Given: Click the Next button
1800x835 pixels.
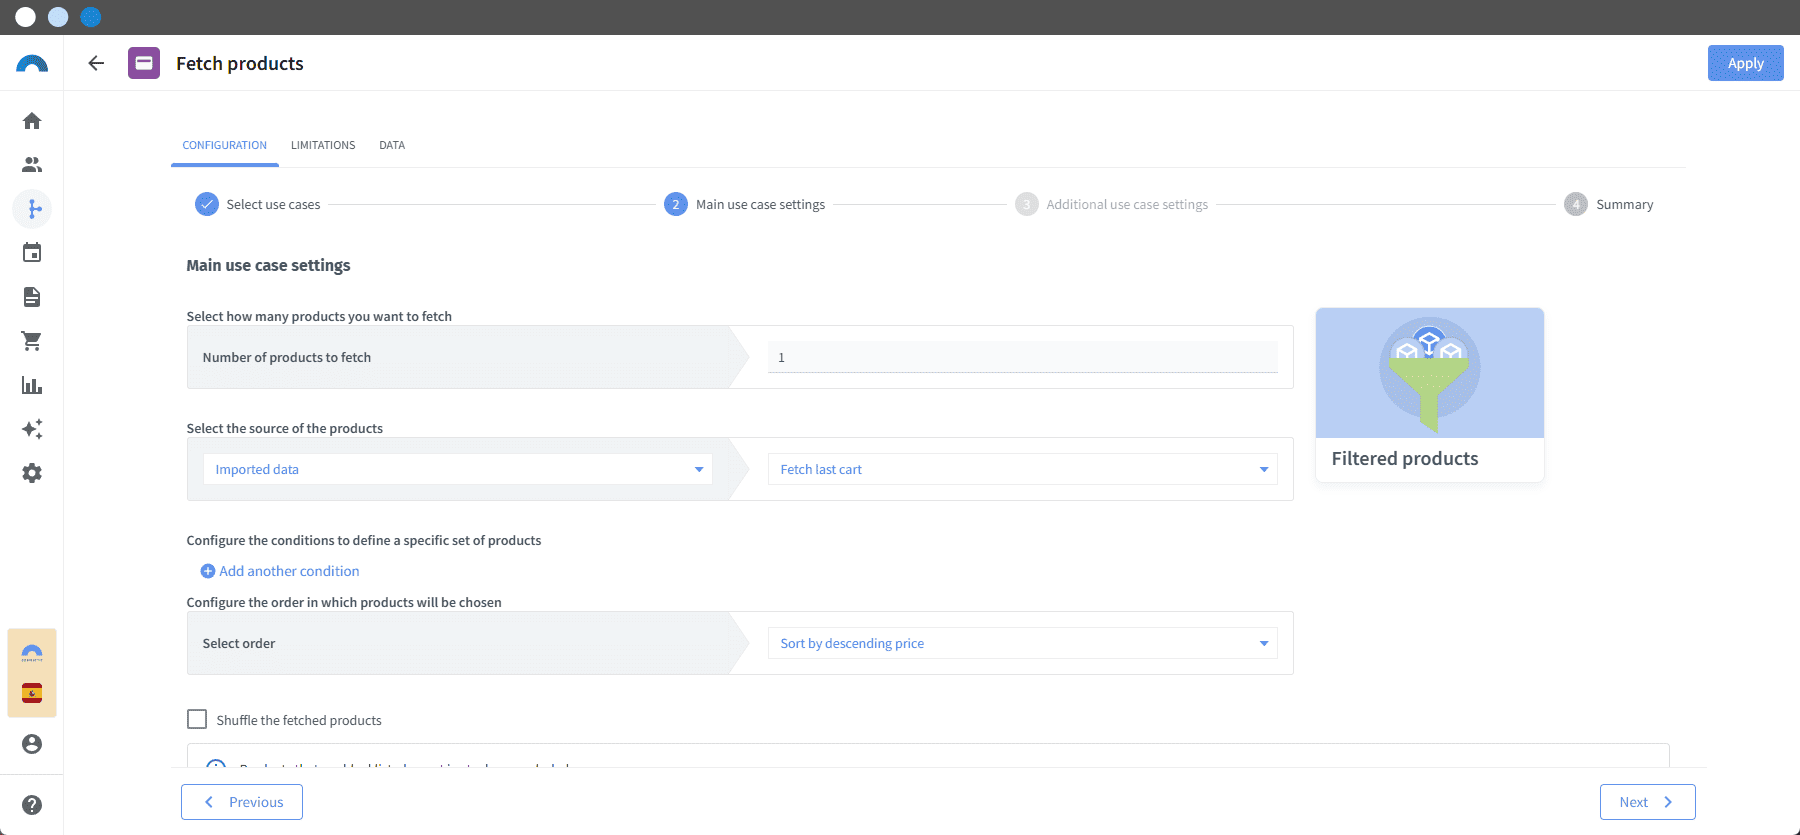Looking at the screenshot, I should coord(1648,802).
